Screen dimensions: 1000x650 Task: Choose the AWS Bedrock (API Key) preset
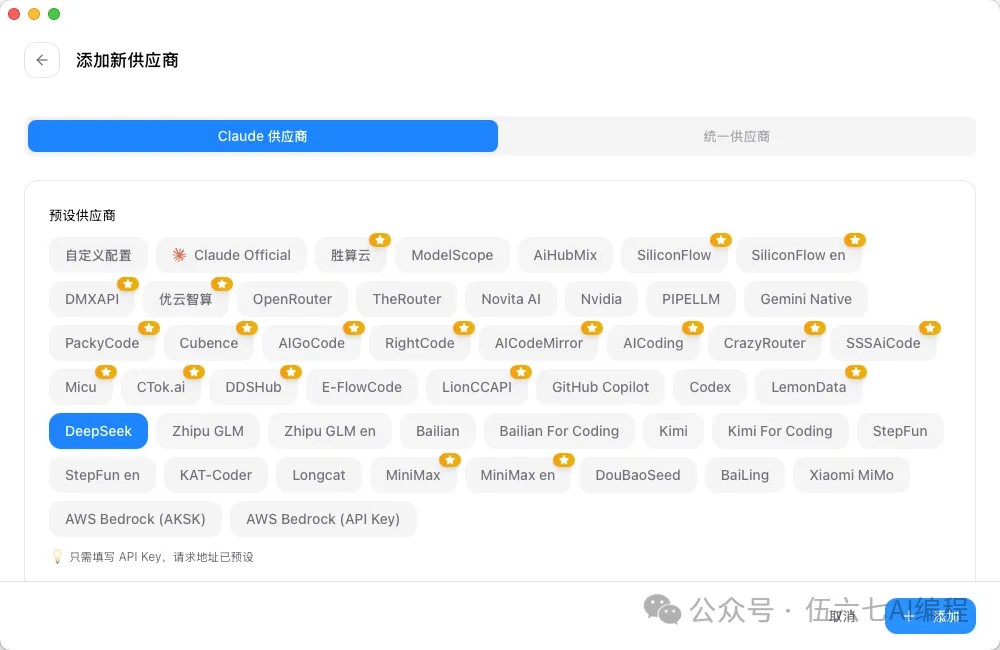coord(323,519)
